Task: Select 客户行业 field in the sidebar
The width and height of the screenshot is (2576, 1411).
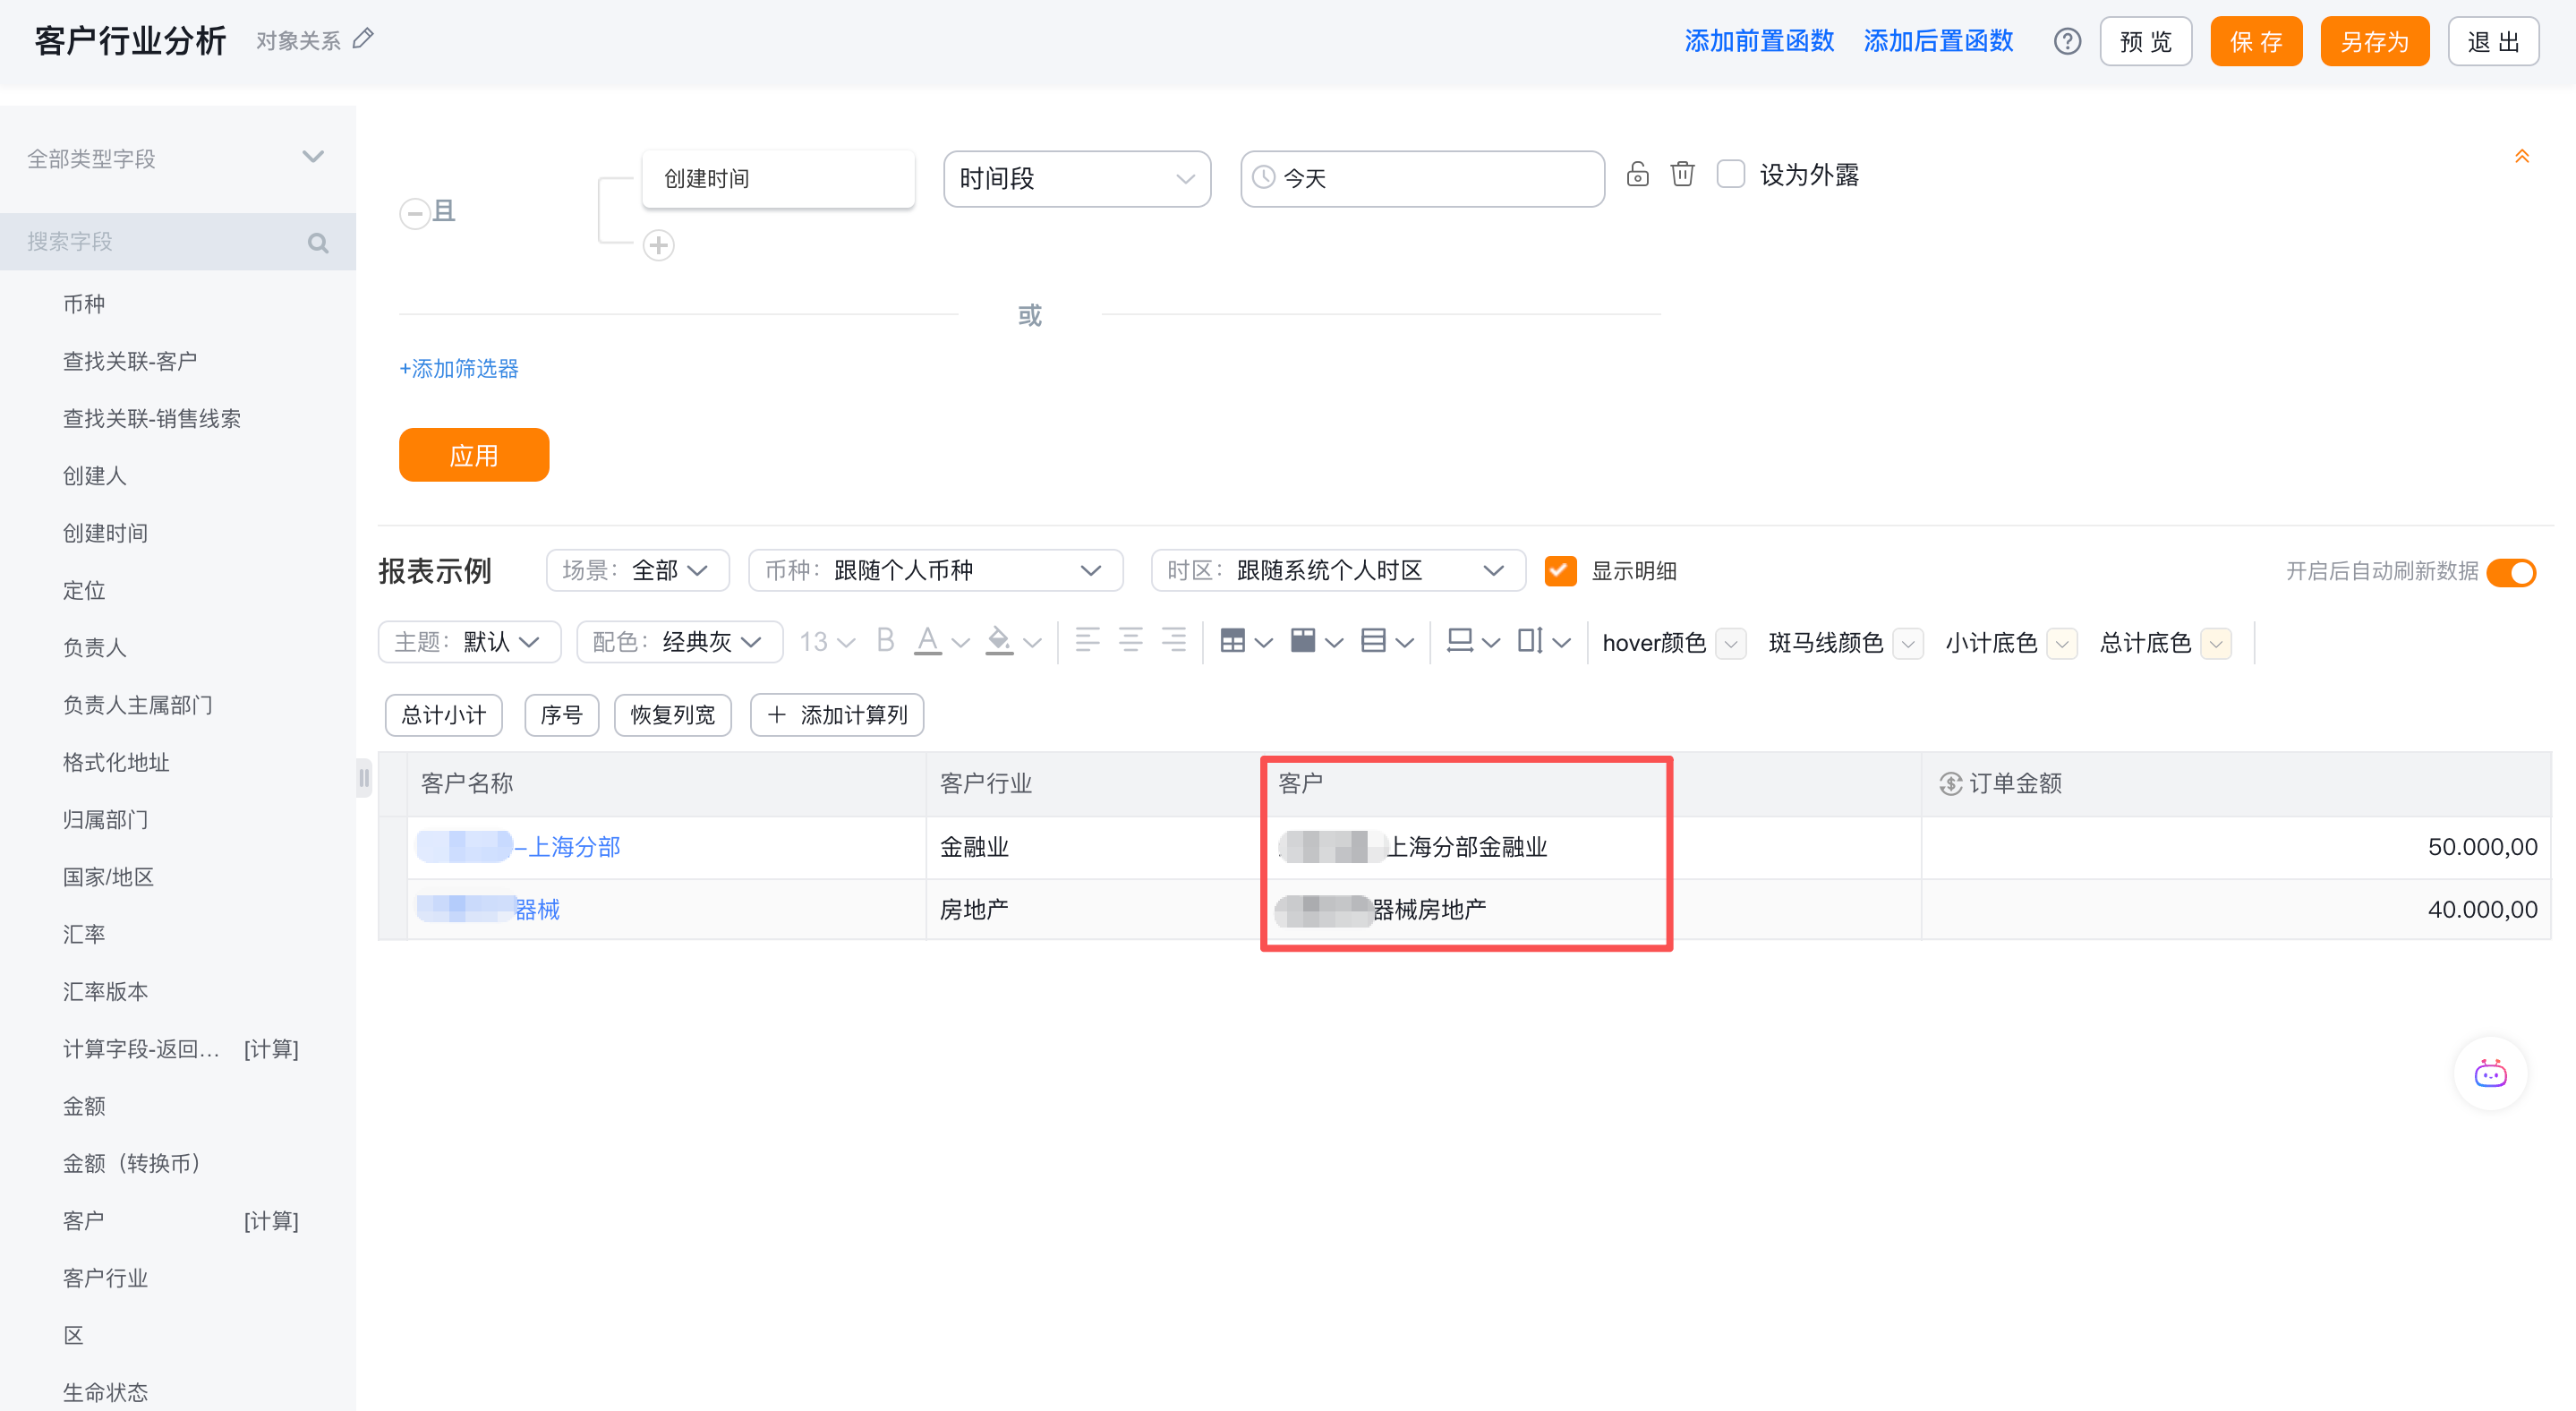Action: click(105, 1277)
